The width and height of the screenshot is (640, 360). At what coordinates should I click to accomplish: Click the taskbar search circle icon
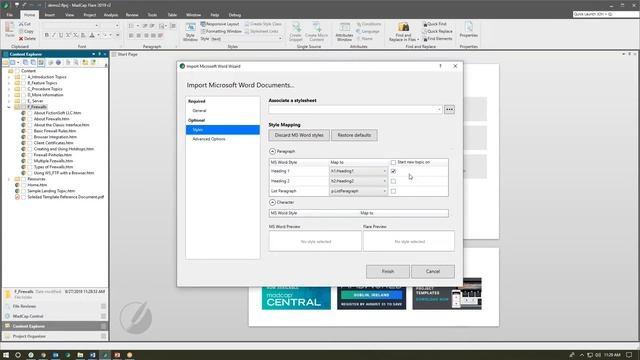[x=18, y=355]
